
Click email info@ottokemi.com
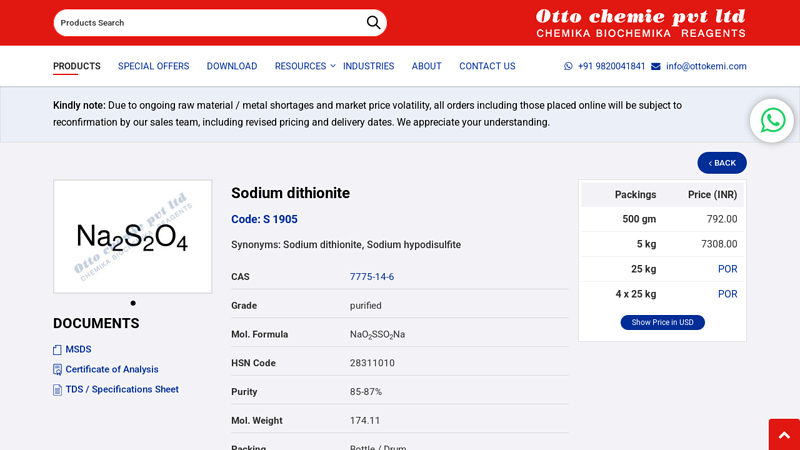click(x=706, y=66)
